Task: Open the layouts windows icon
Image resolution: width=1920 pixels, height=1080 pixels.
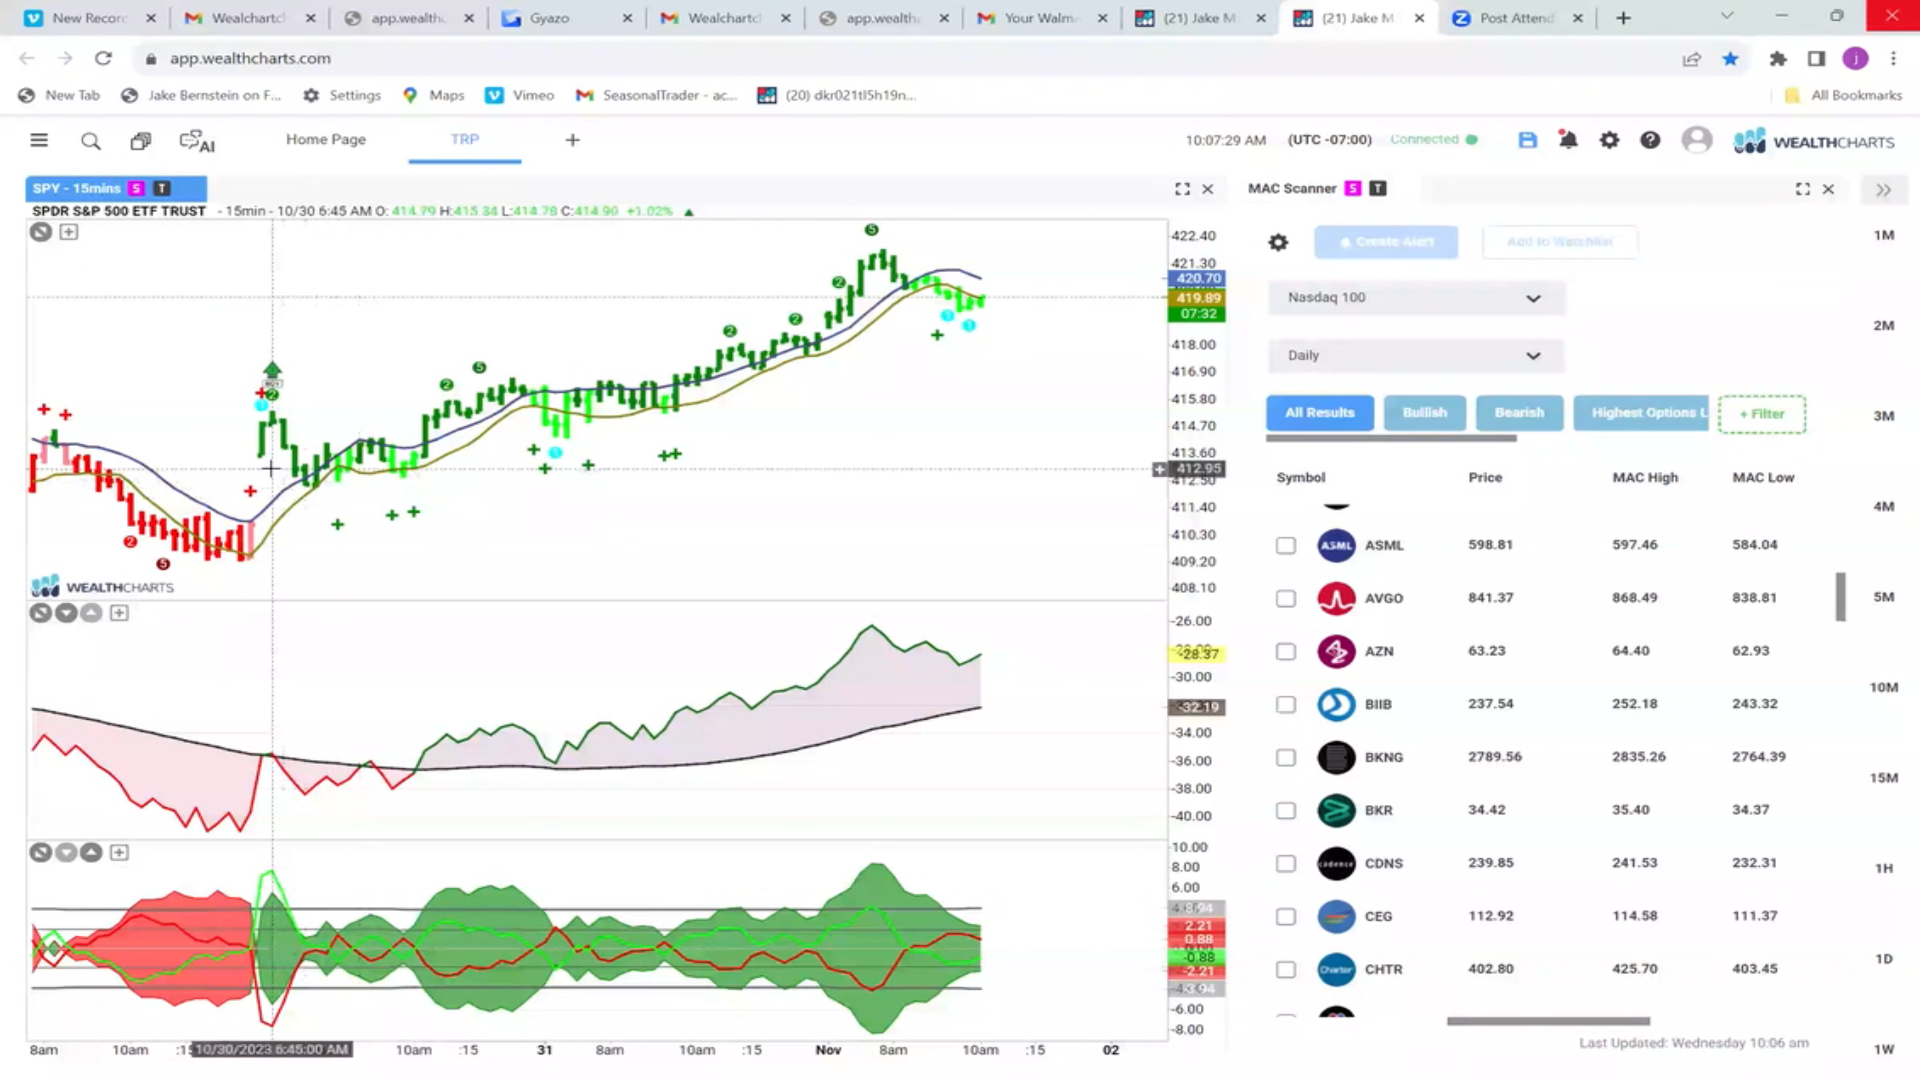Action: click(141, 141)
